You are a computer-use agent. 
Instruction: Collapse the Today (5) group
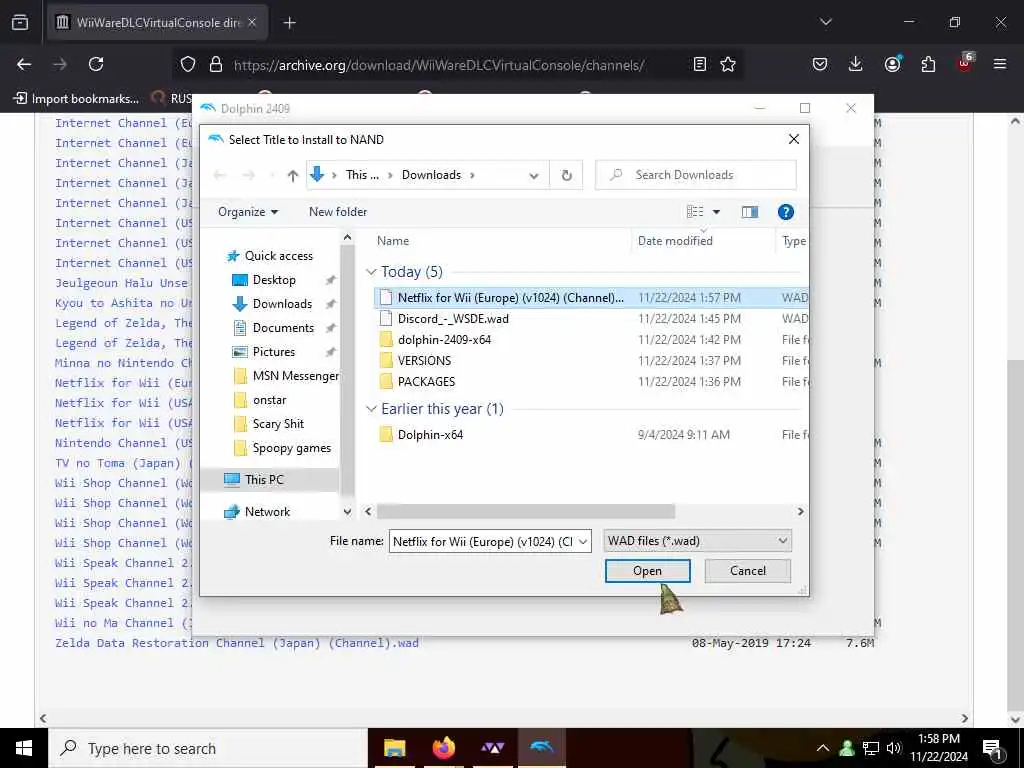pos(372,272)
